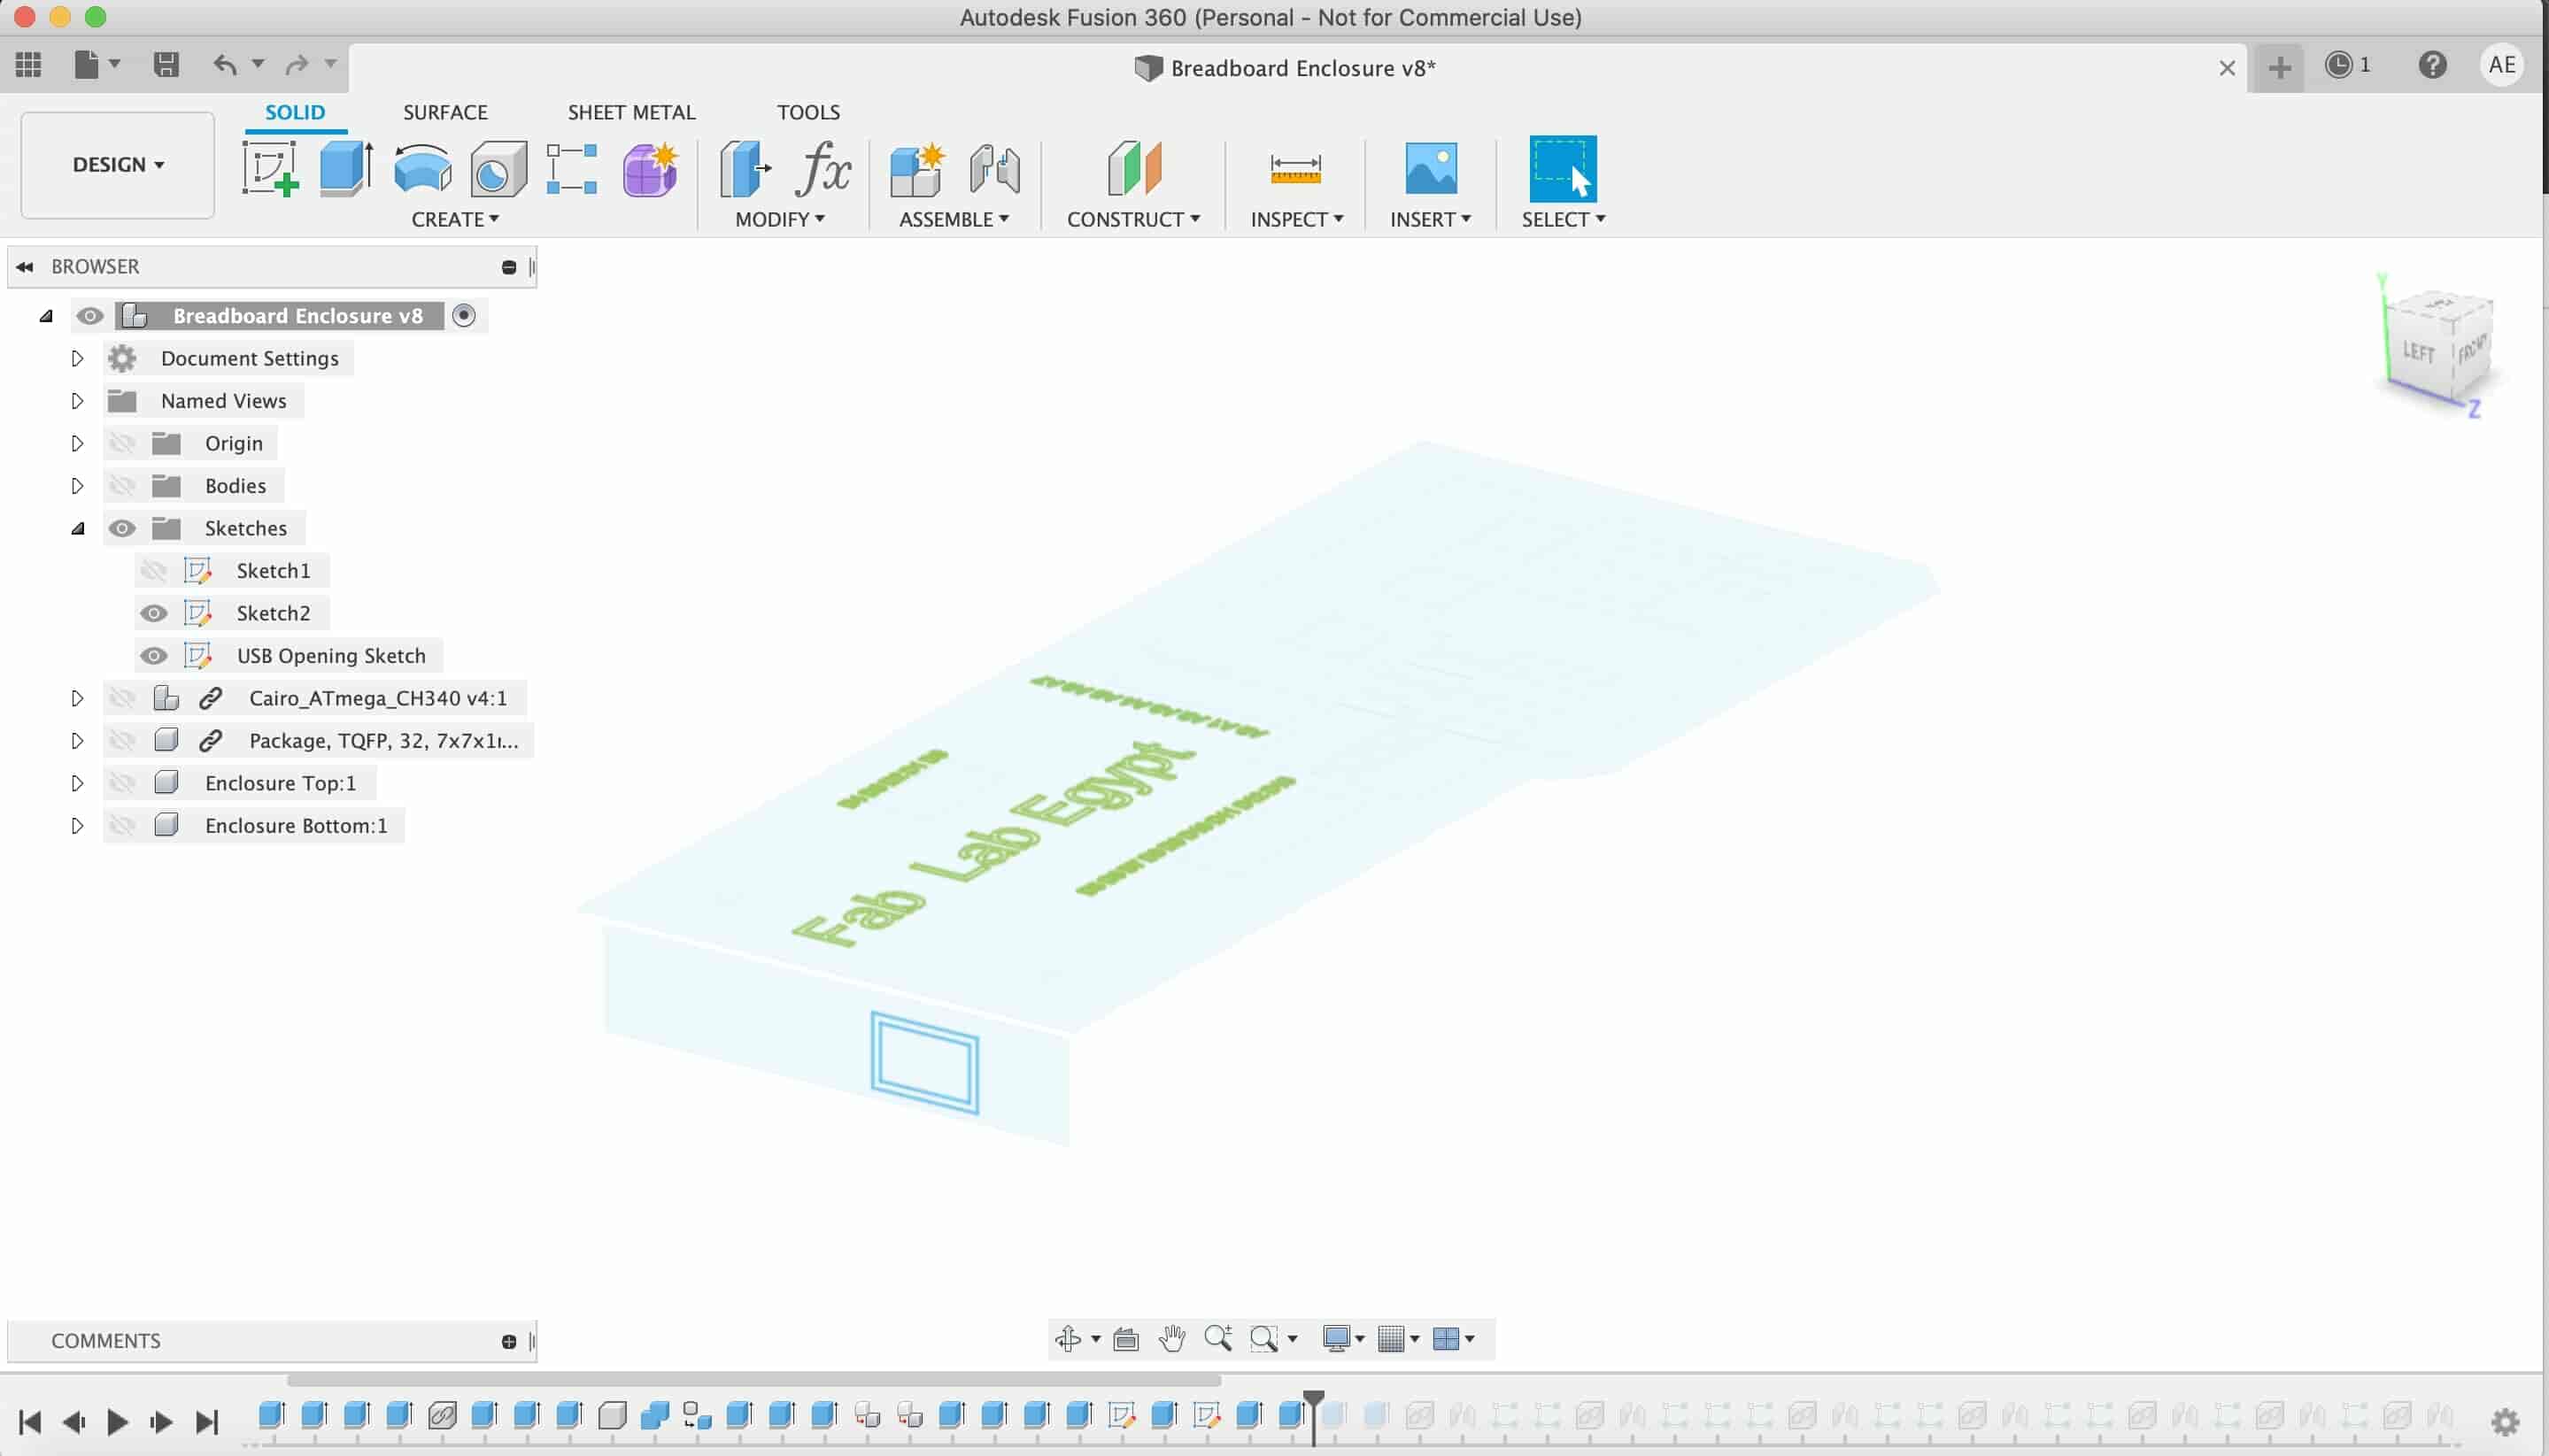Open the SELECT dropdown menu
This screenshot has height=1456, width=2549.
(1564, 219)
